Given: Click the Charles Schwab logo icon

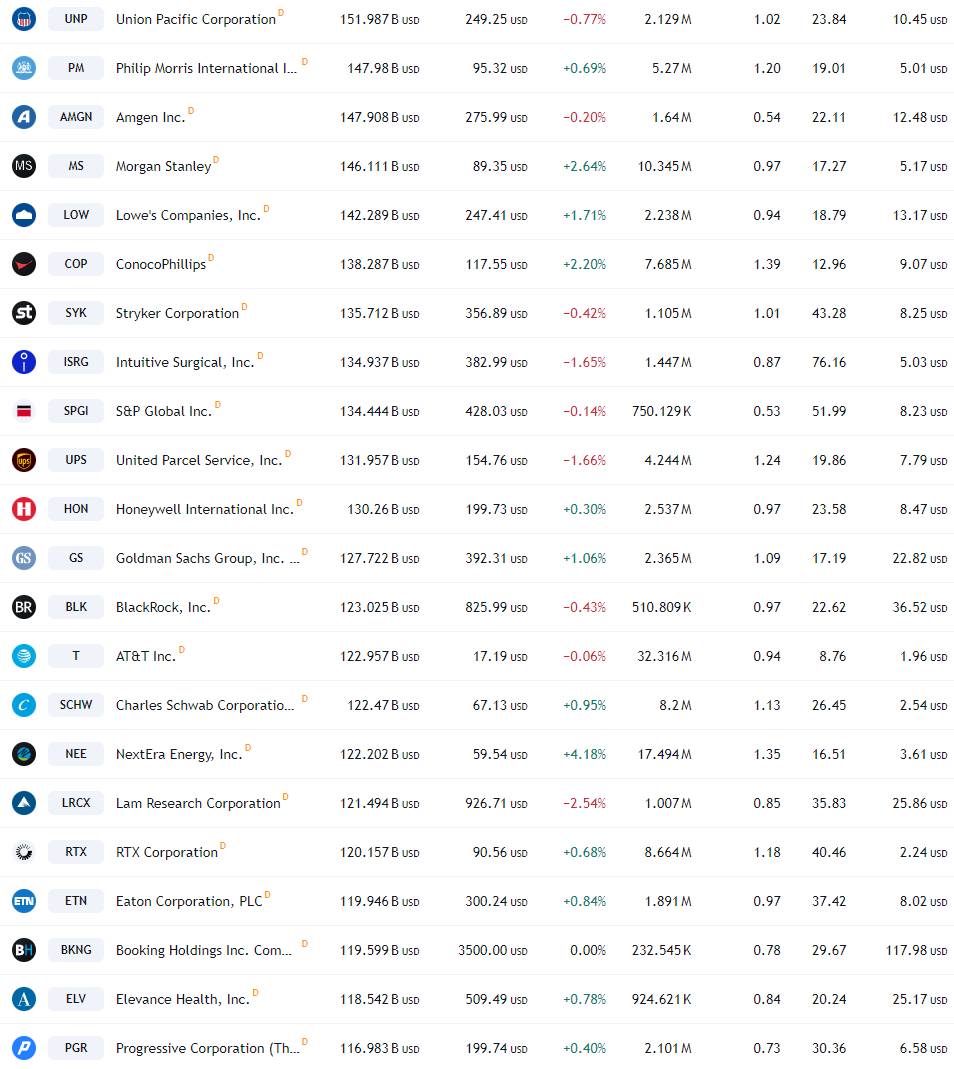Looking at the screenshot, I should click(24, 705).
